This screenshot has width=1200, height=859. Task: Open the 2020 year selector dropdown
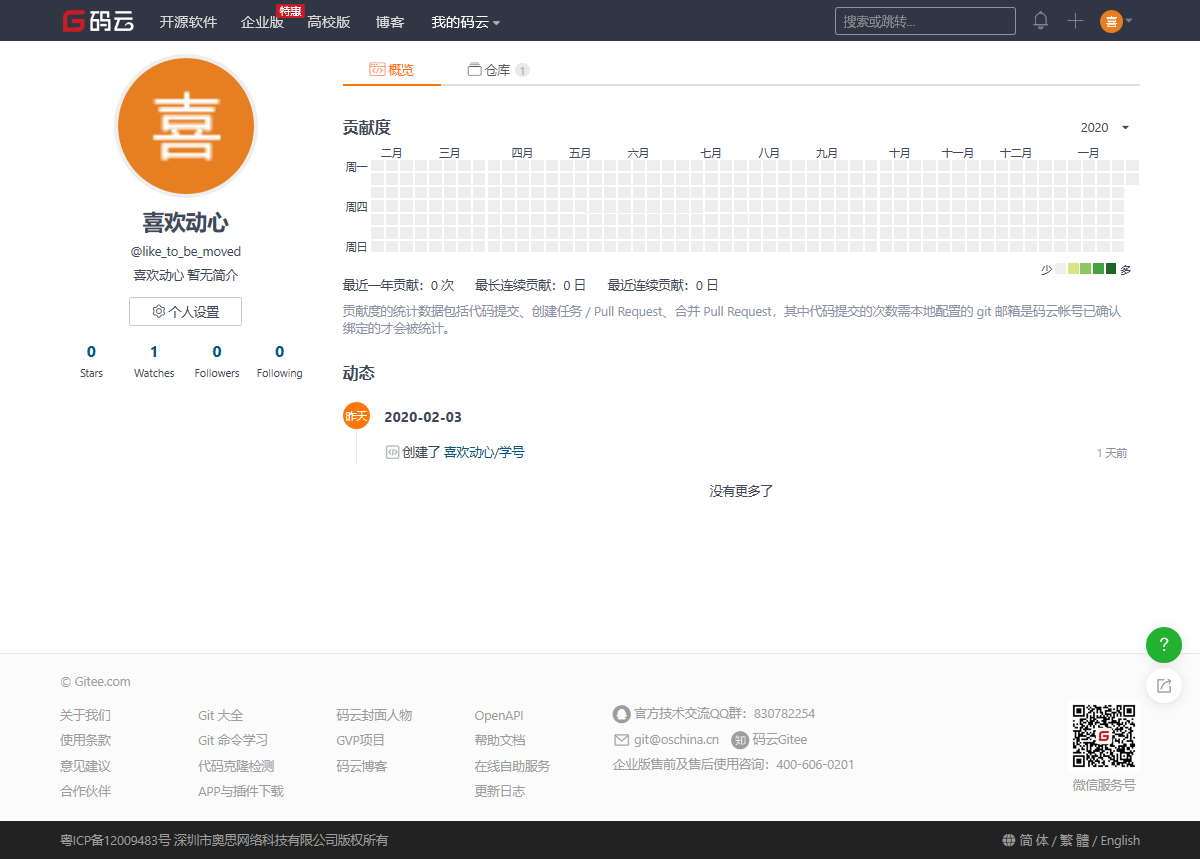pyautogui.click(x=1105, y=127)
